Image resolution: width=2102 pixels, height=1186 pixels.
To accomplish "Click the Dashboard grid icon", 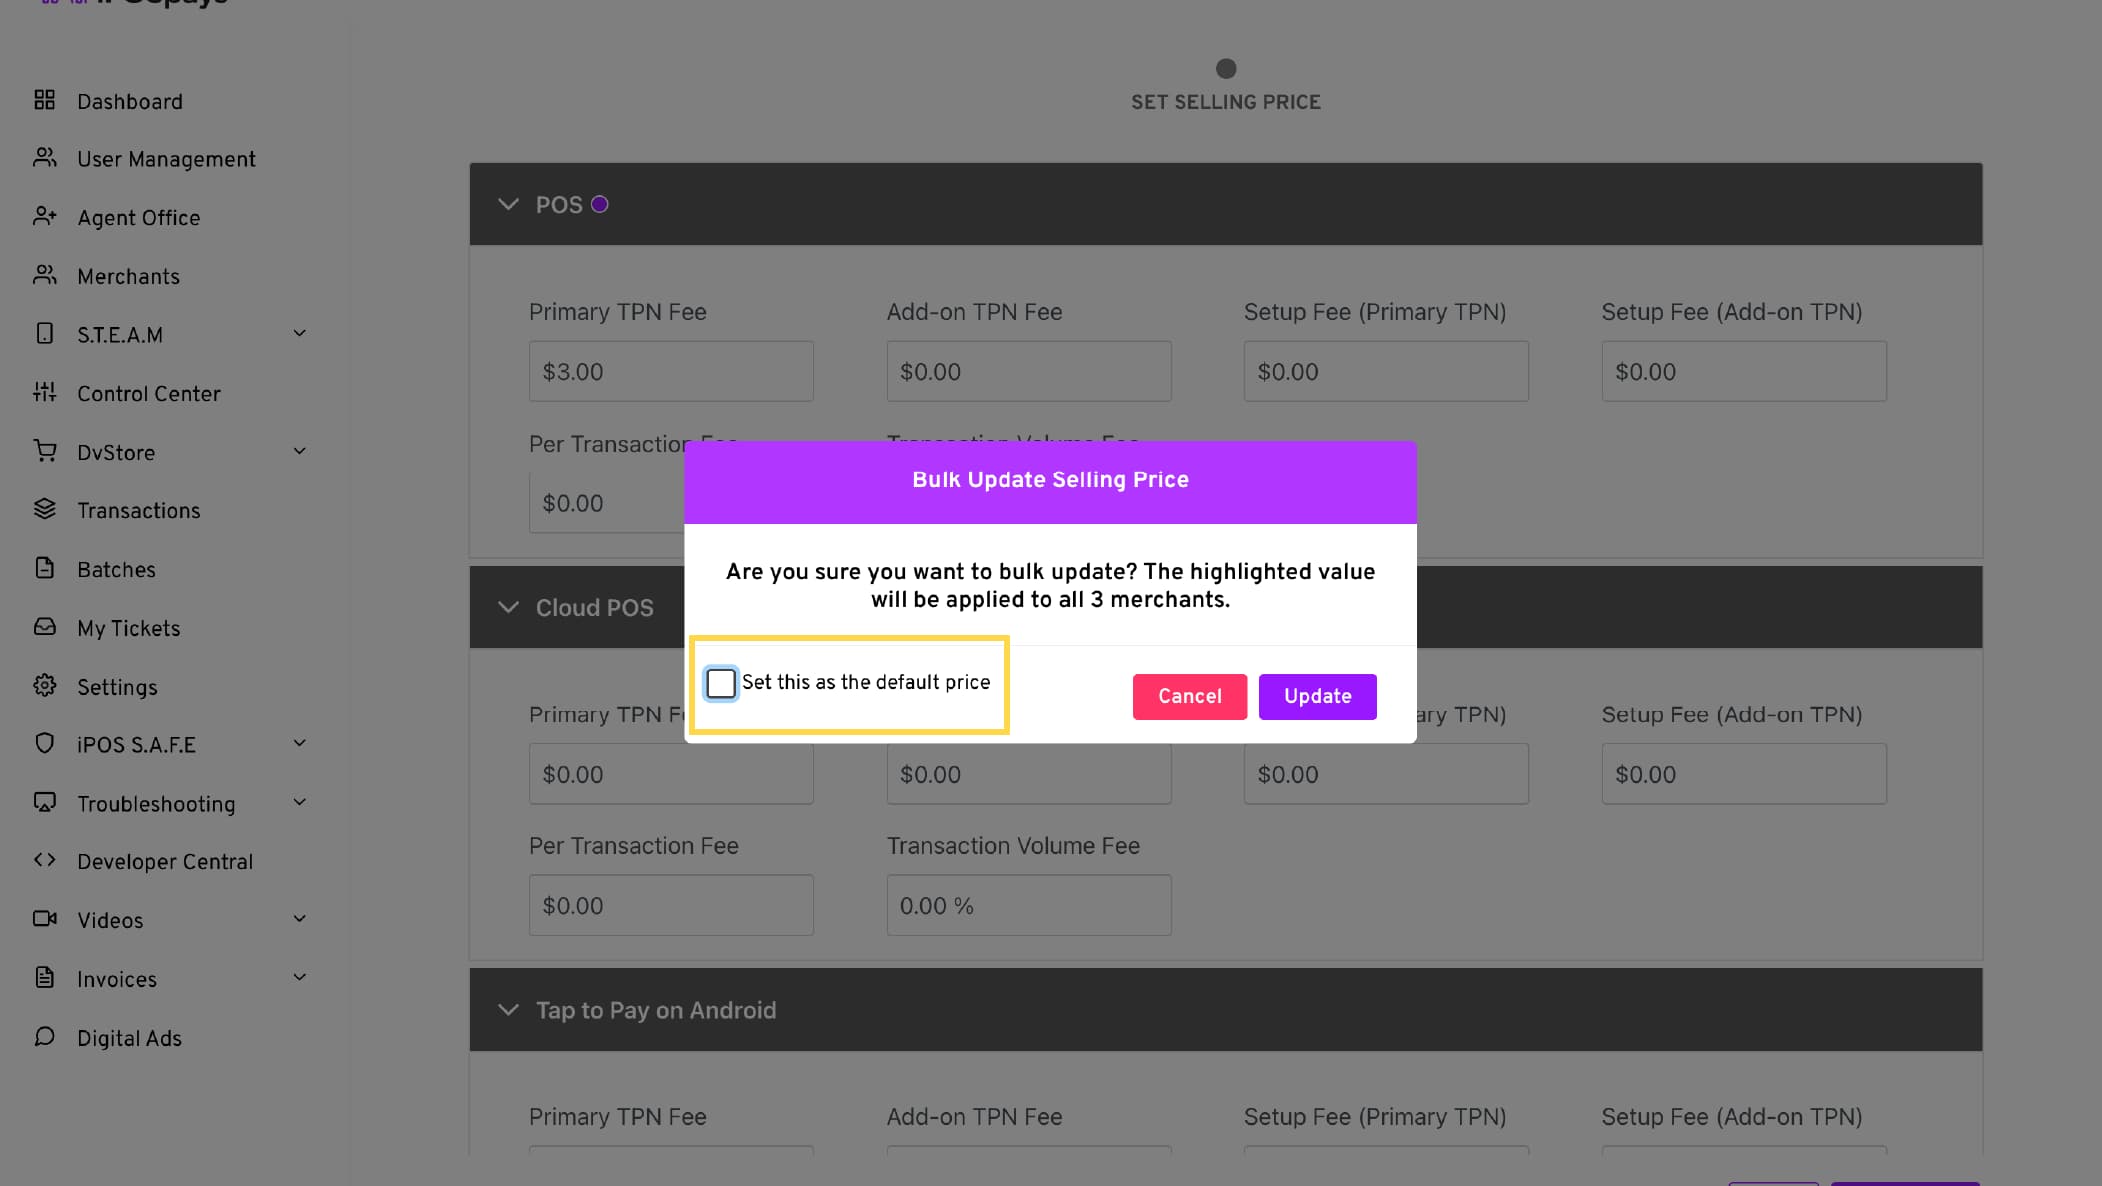I will pos(44,100).
